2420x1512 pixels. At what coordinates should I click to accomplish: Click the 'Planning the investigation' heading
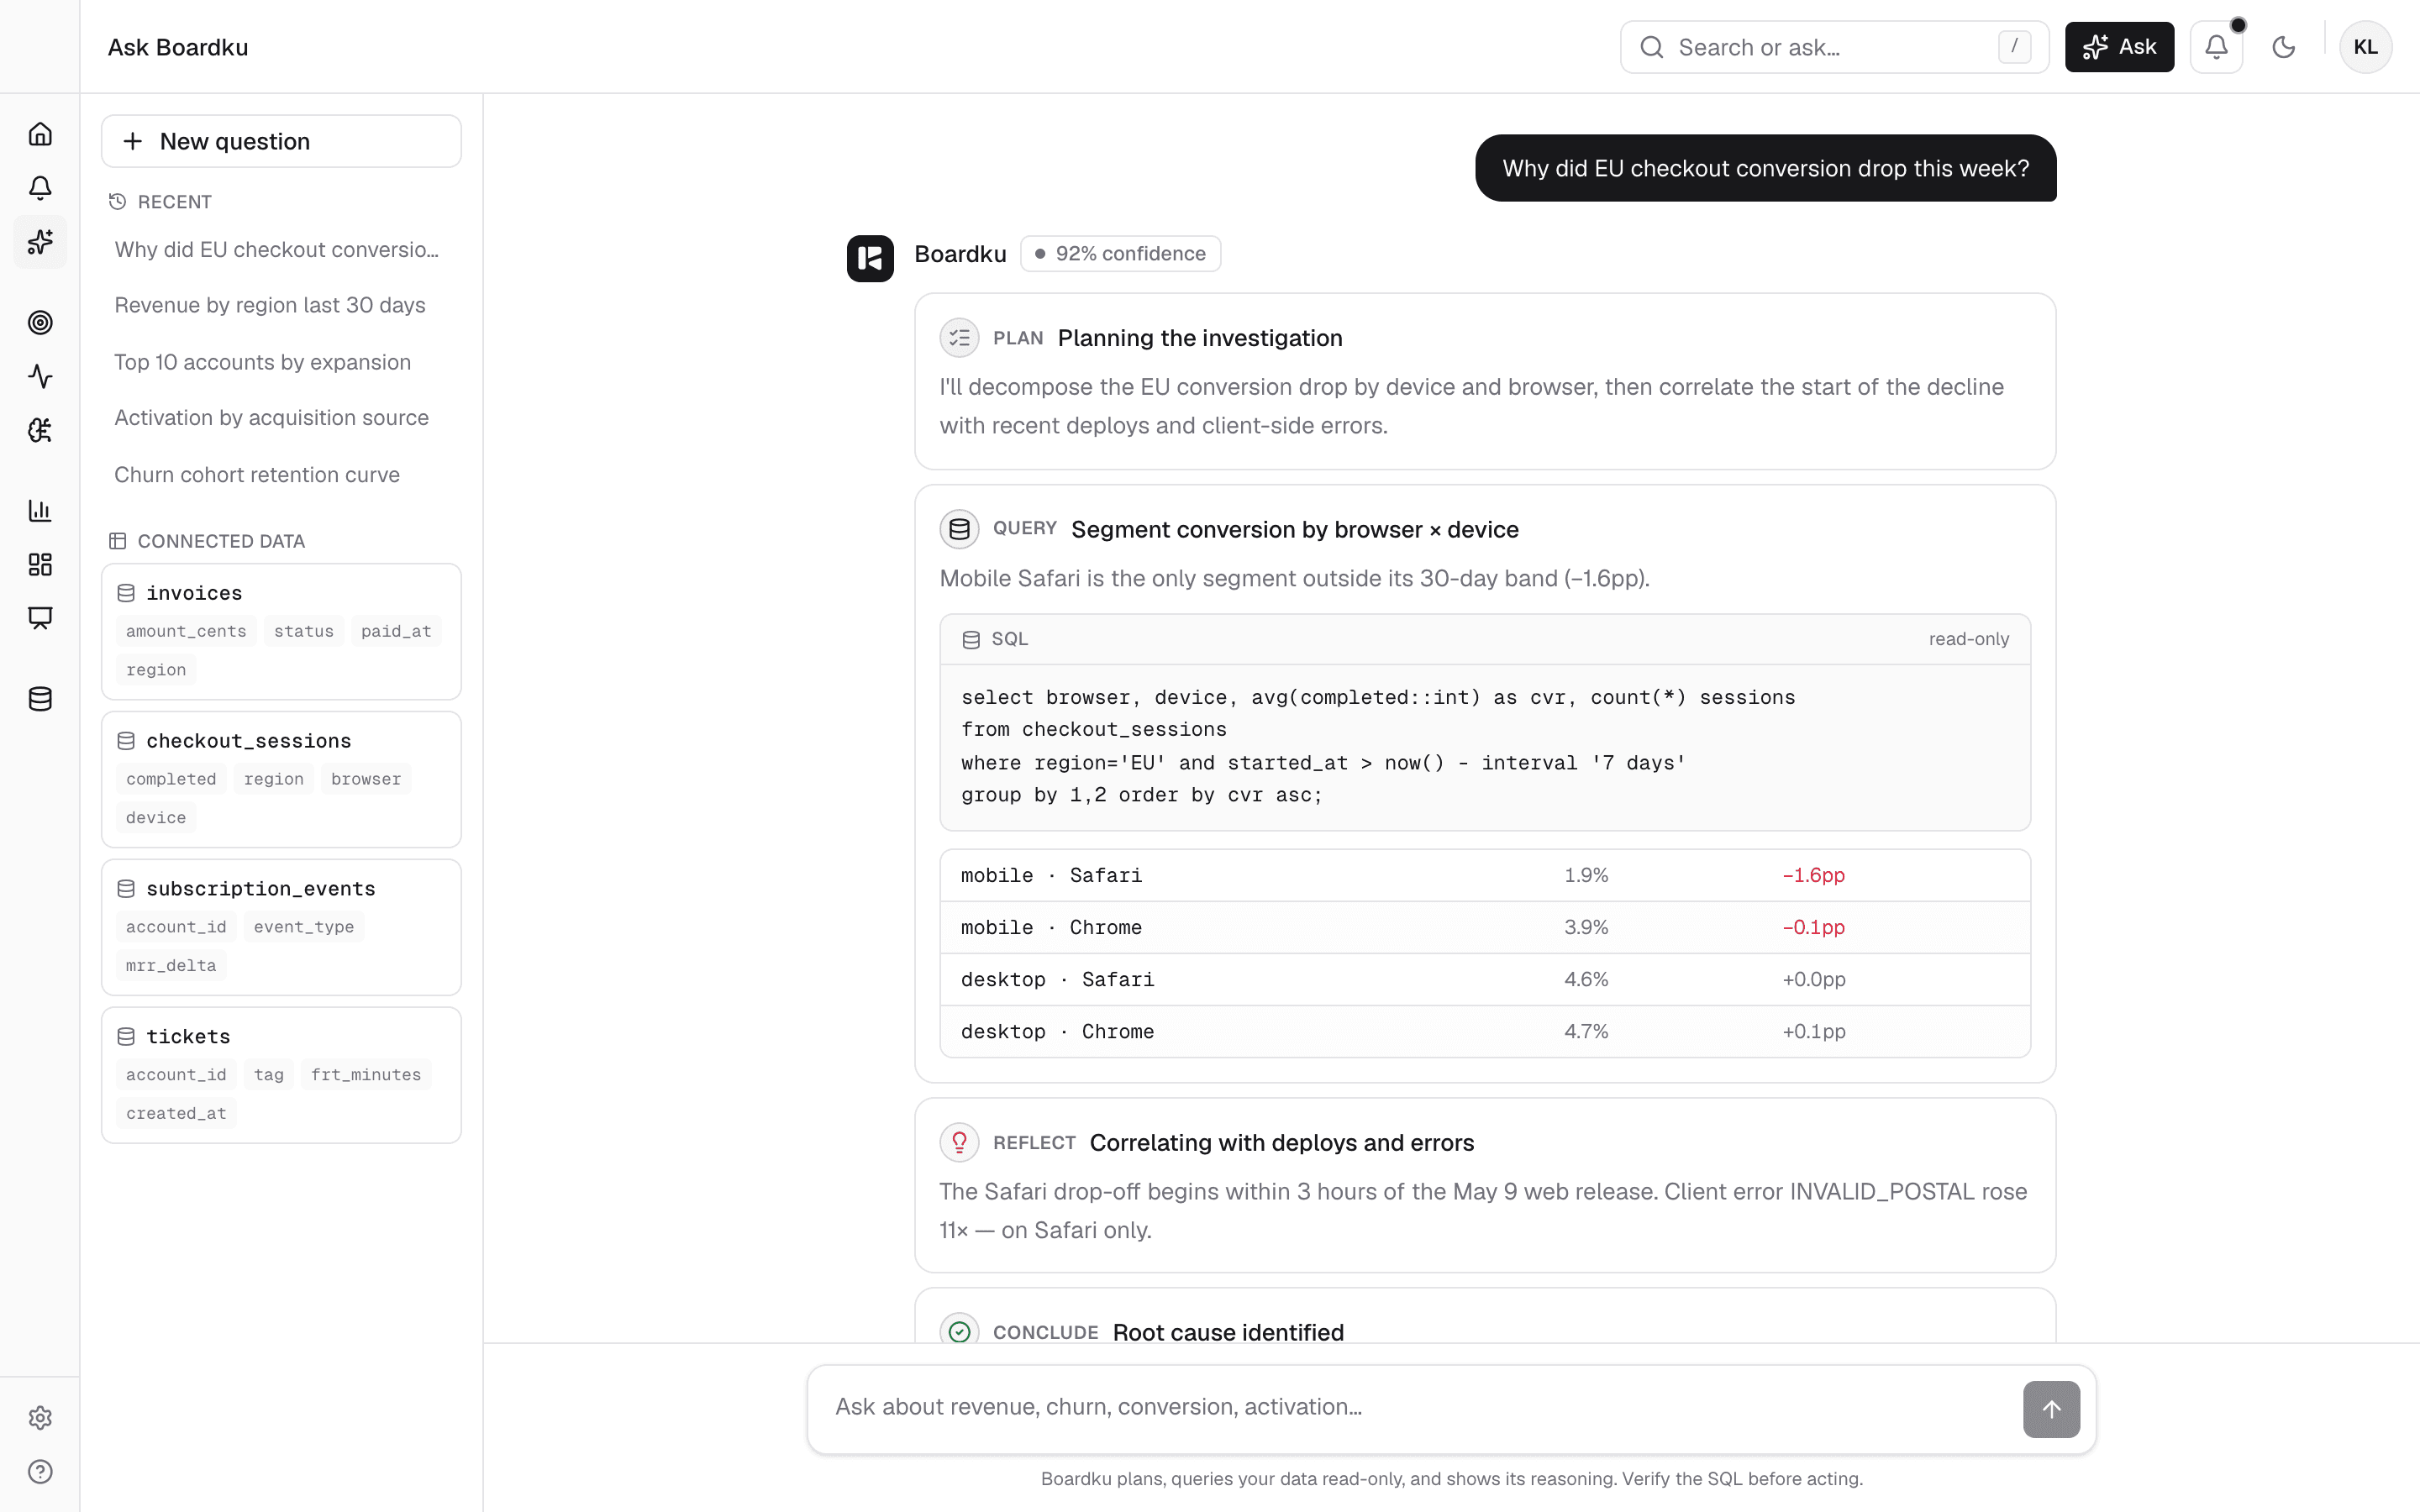coord(1200,338)
